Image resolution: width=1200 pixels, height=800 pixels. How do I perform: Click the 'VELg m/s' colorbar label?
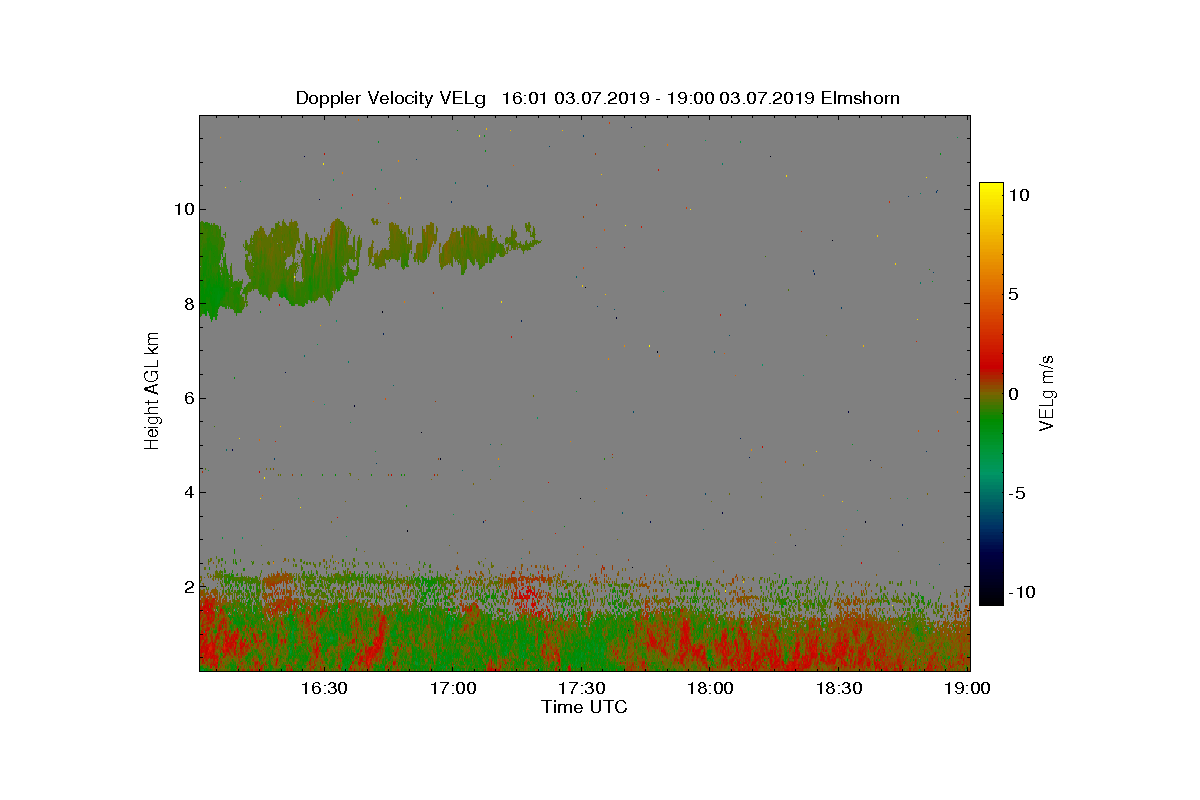click(x=1047, y=392)
